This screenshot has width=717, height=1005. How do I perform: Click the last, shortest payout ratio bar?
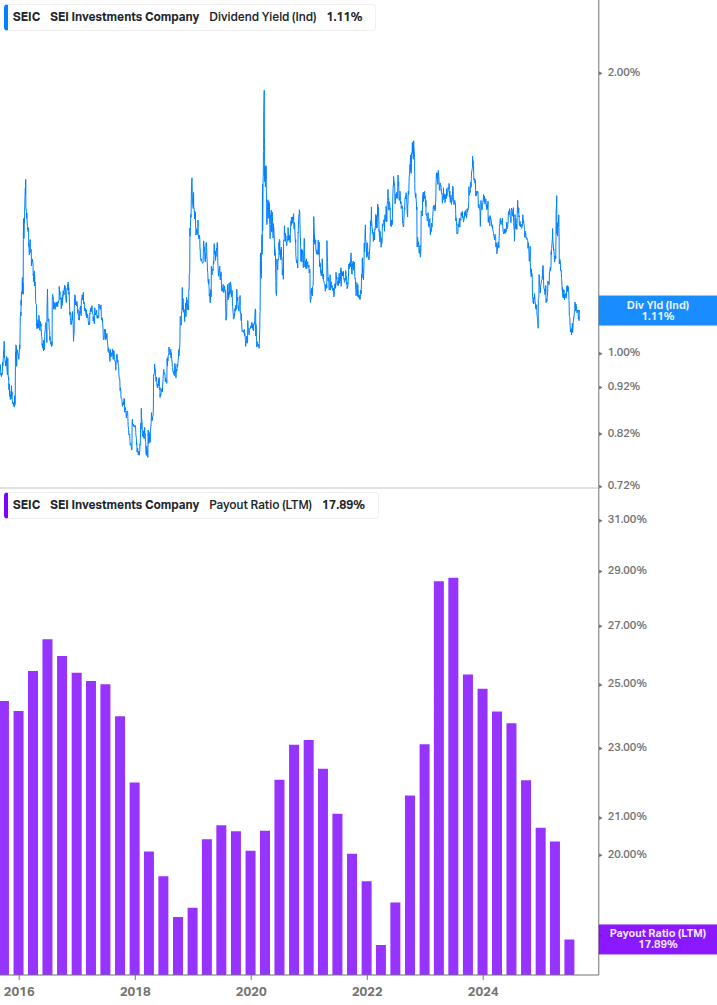coord(569,957)
